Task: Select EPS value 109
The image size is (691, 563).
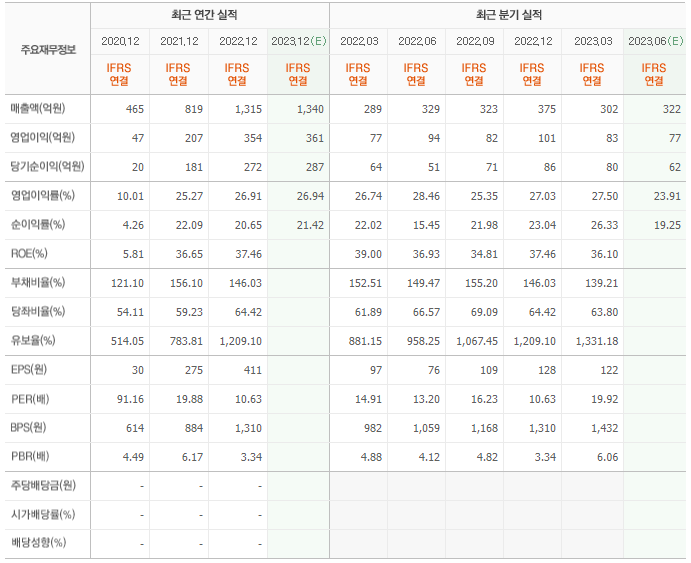Action: pyautogui.click(x=489, y=370)
